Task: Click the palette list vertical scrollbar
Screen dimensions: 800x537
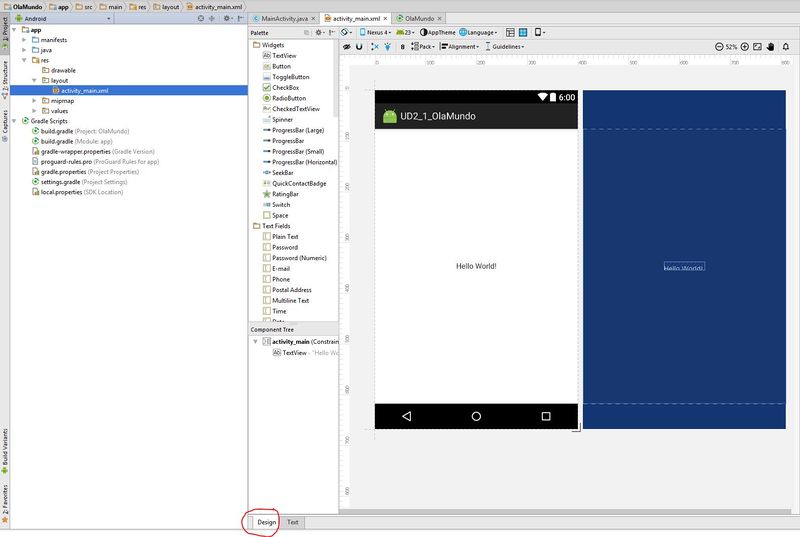Action: tap(335, 79)
